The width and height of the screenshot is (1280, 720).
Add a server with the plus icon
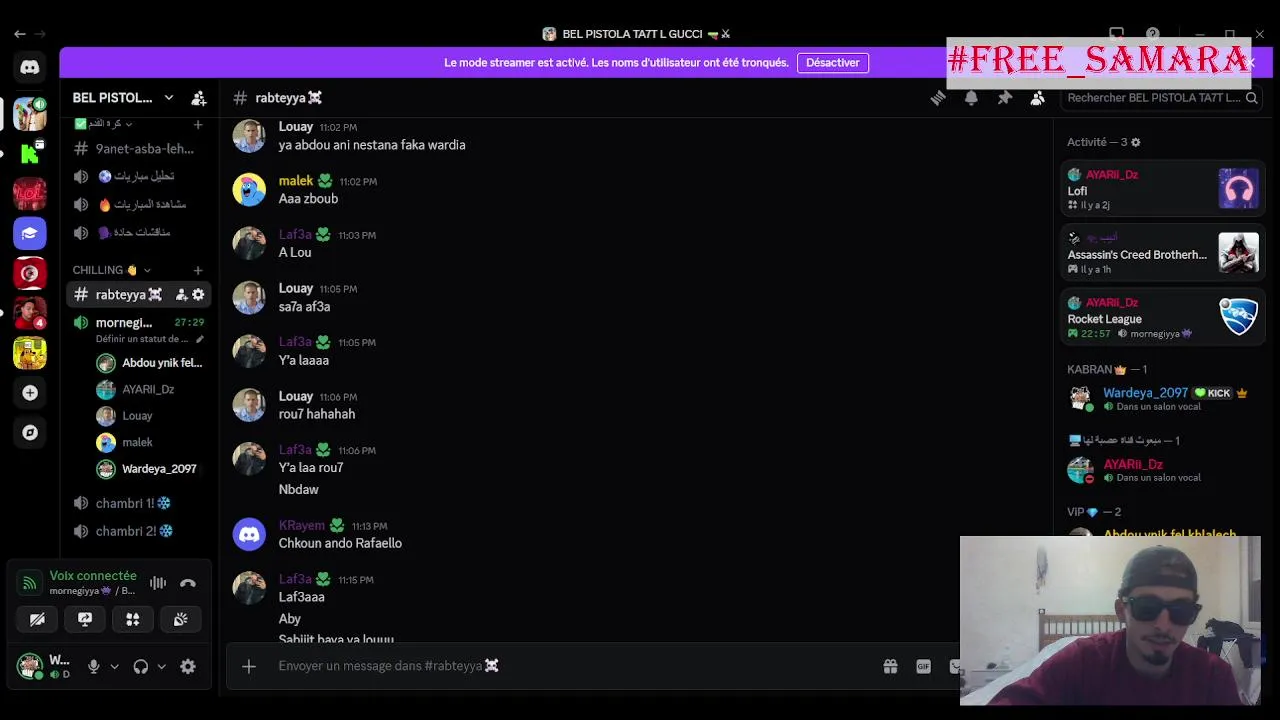30,393
